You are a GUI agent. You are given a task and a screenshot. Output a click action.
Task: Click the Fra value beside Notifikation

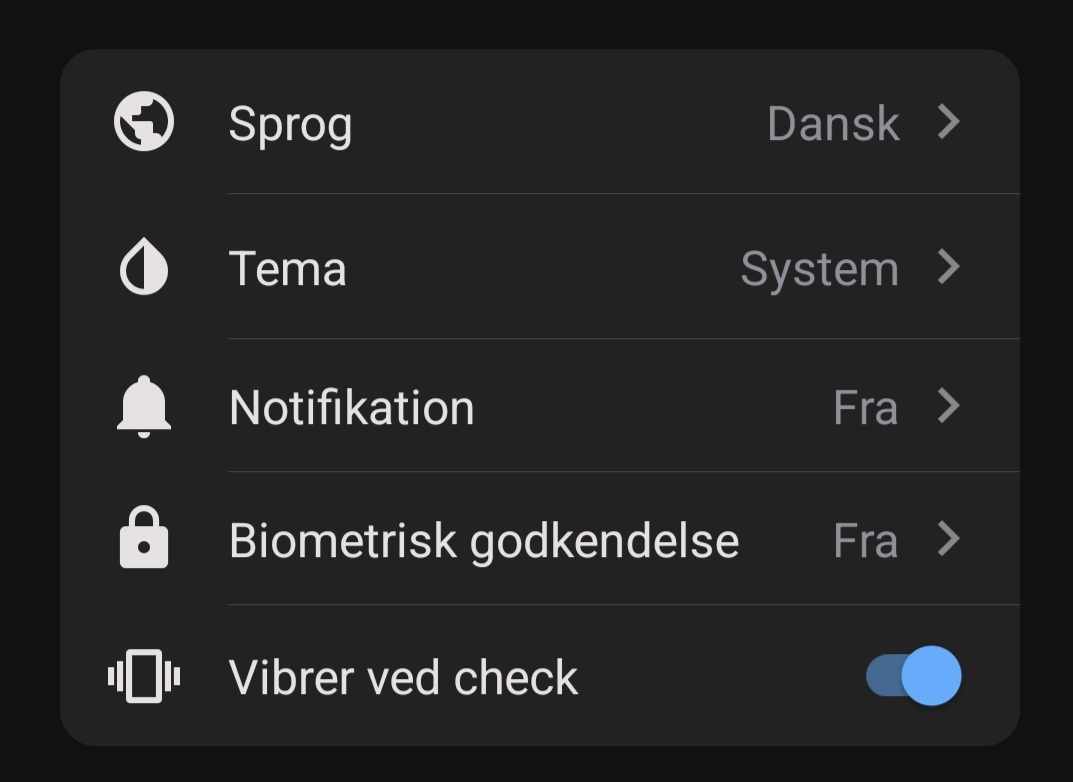click(865, 408)
